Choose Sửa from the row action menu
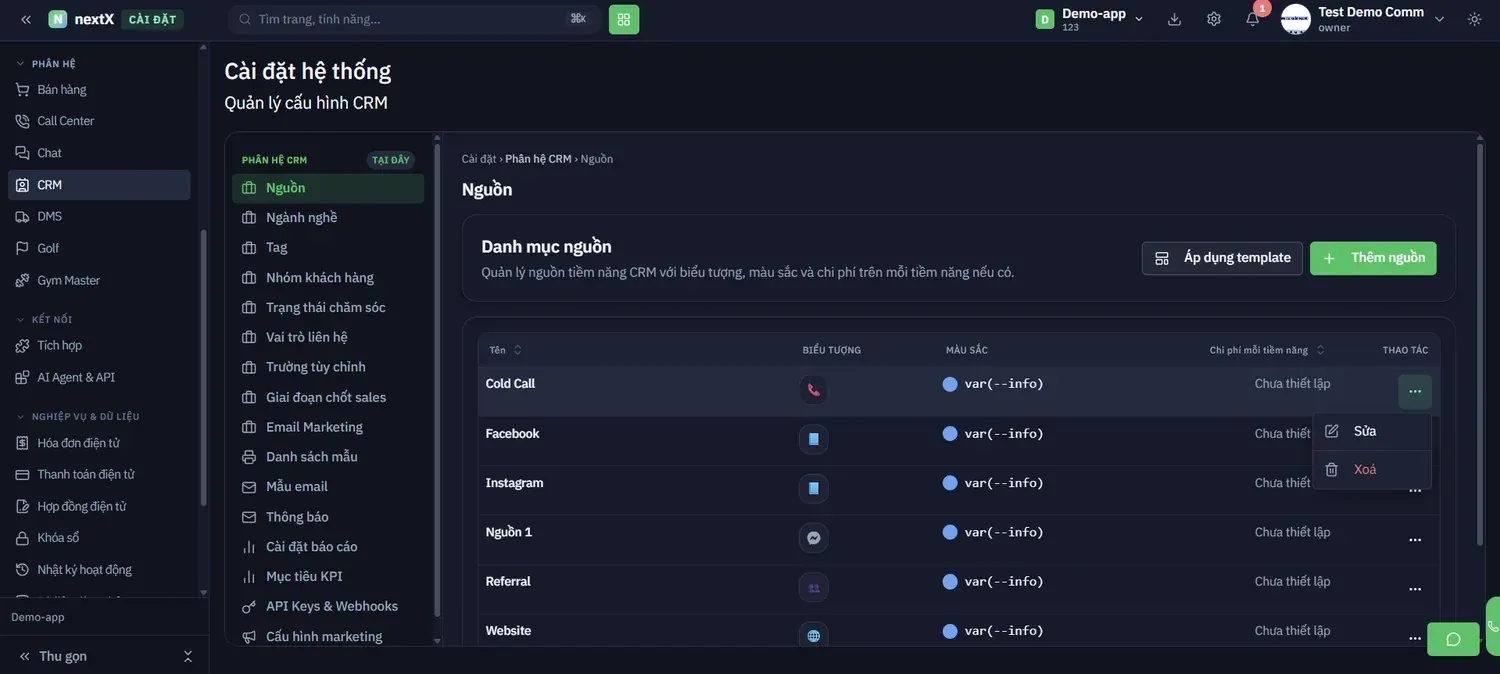Viewport: 1500px width, 674px height. click(x=1372, y=431)
